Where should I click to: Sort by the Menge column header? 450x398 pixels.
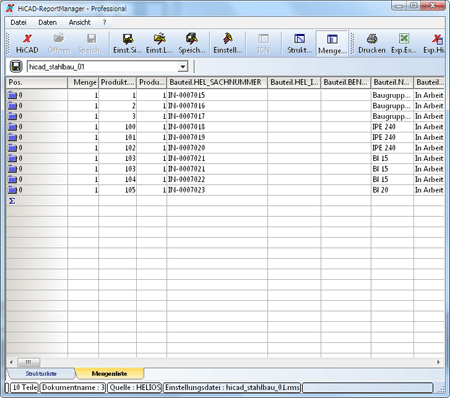(x=83, y=82)
